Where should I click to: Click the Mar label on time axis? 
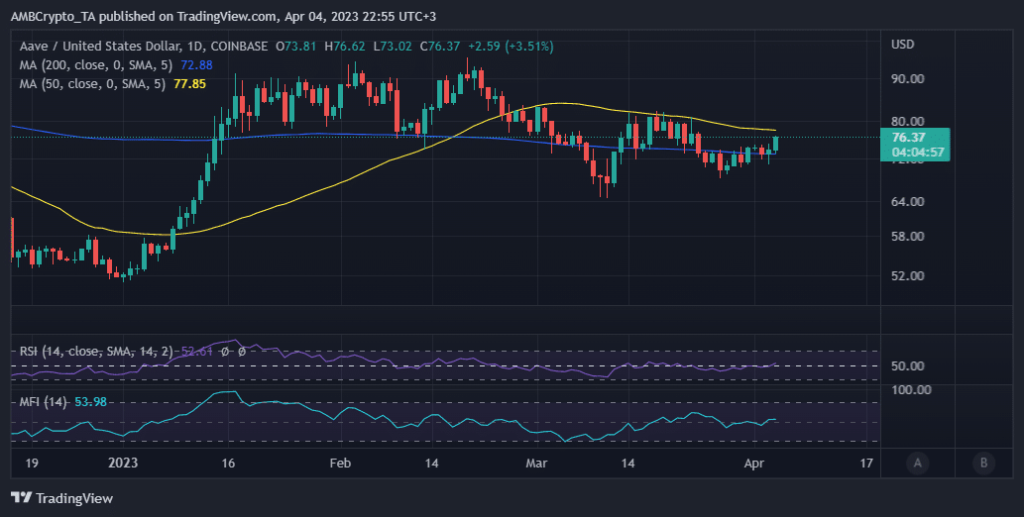(538, 463)
